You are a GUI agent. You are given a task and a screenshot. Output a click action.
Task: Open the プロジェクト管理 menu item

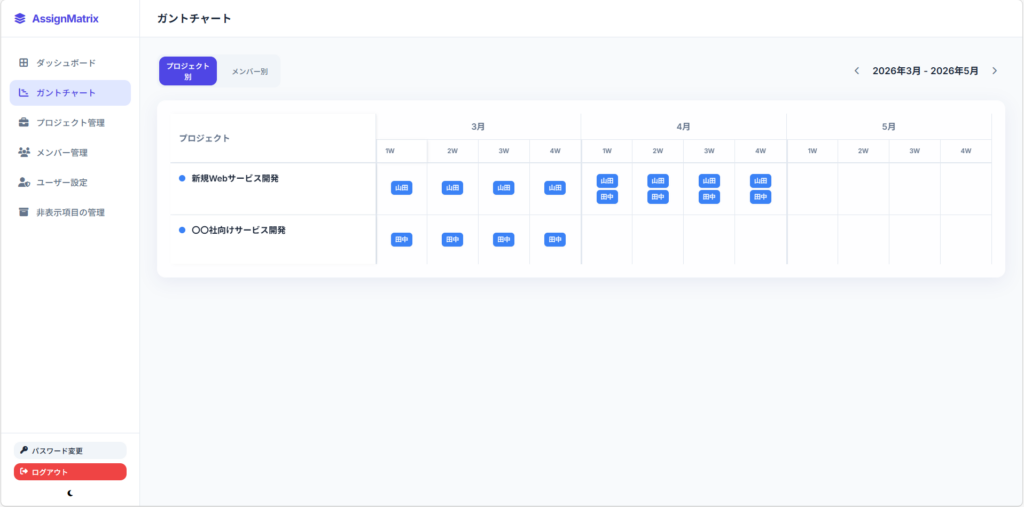pos(70,123)
